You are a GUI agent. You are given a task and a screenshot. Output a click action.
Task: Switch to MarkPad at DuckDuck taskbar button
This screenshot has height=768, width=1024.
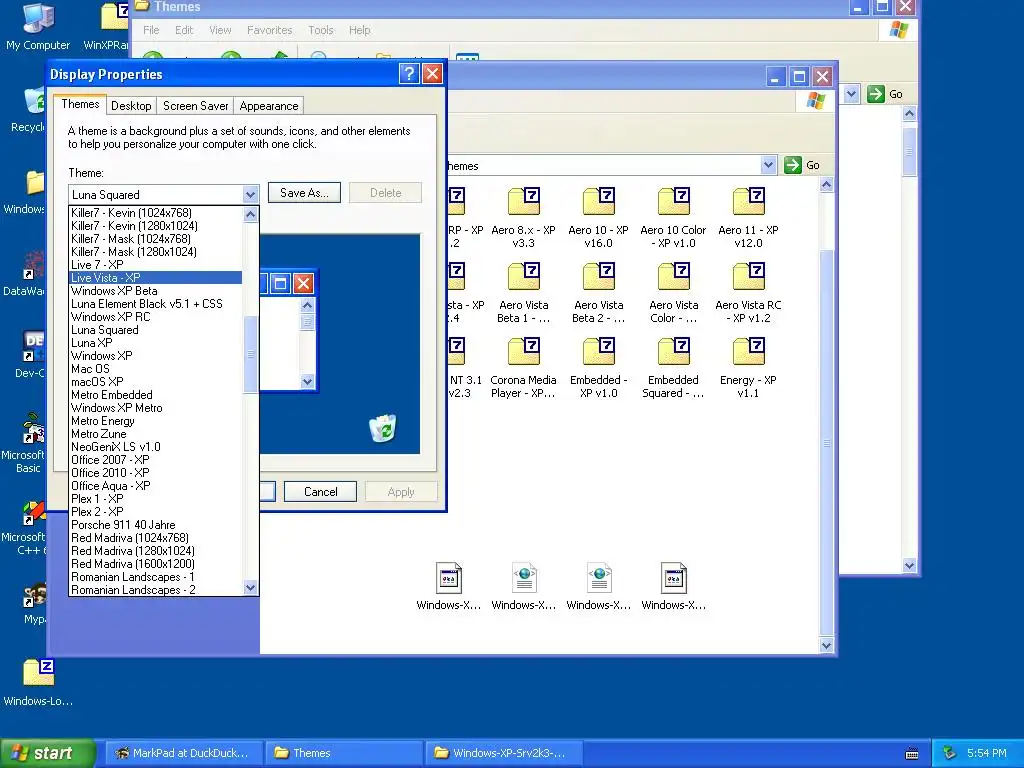184,753
